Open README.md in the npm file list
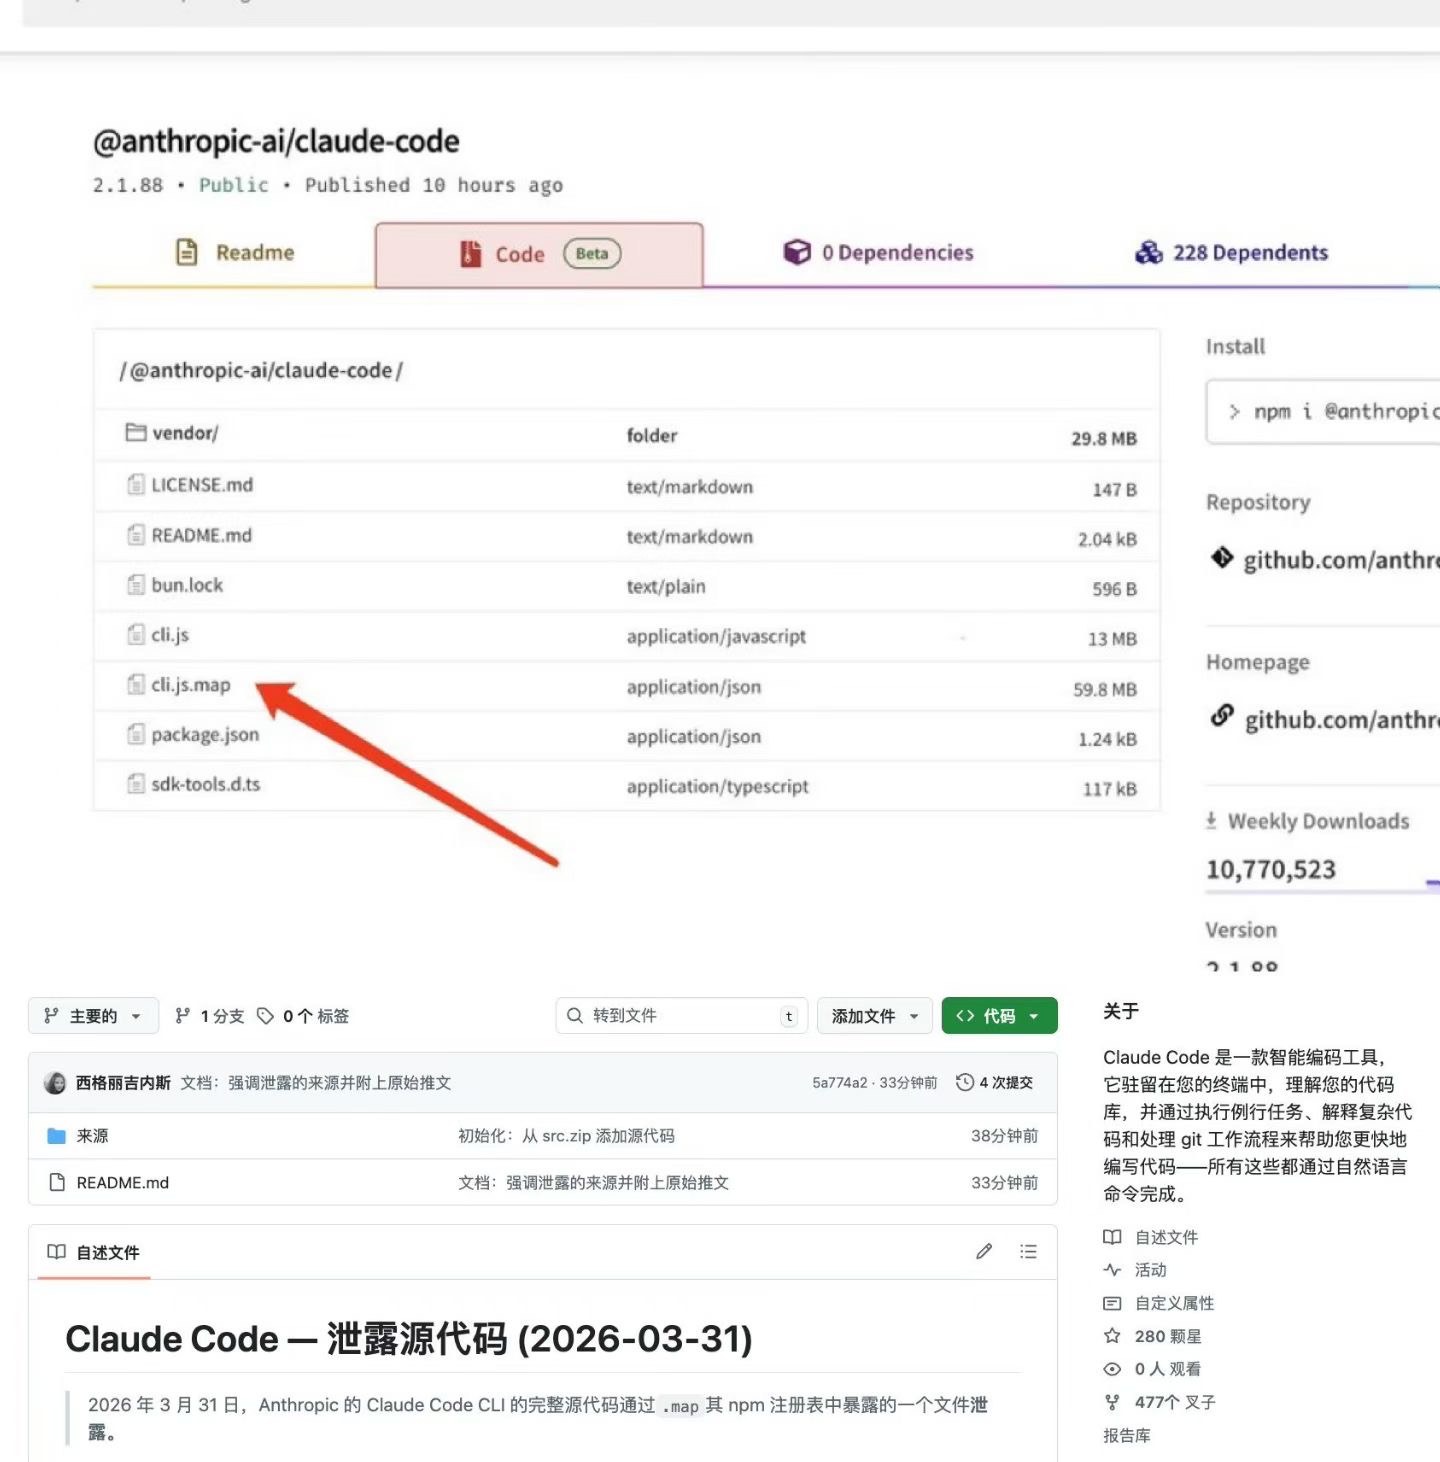 [x=201, y=535]
